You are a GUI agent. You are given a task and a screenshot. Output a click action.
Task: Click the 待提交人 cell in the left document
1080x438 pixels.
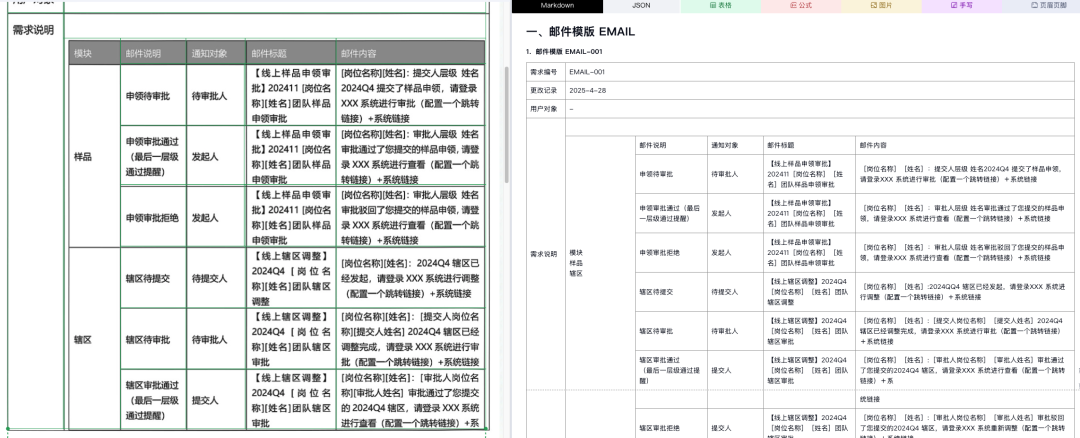216,278
